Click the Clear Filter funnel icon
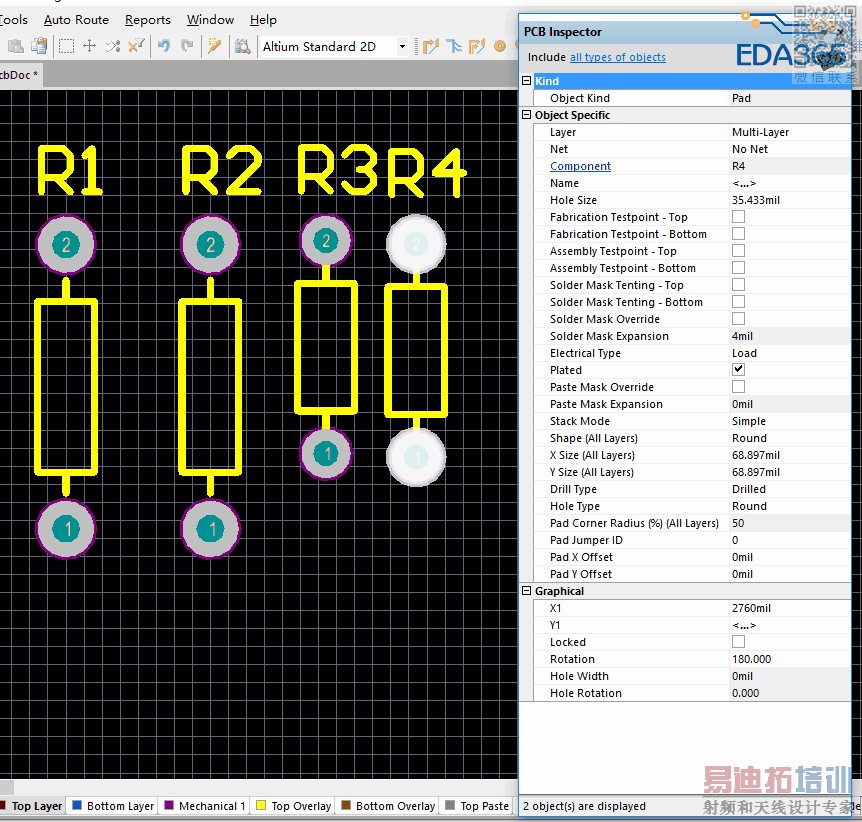Screen dimensions: 862x822 [x=137, y=46]
